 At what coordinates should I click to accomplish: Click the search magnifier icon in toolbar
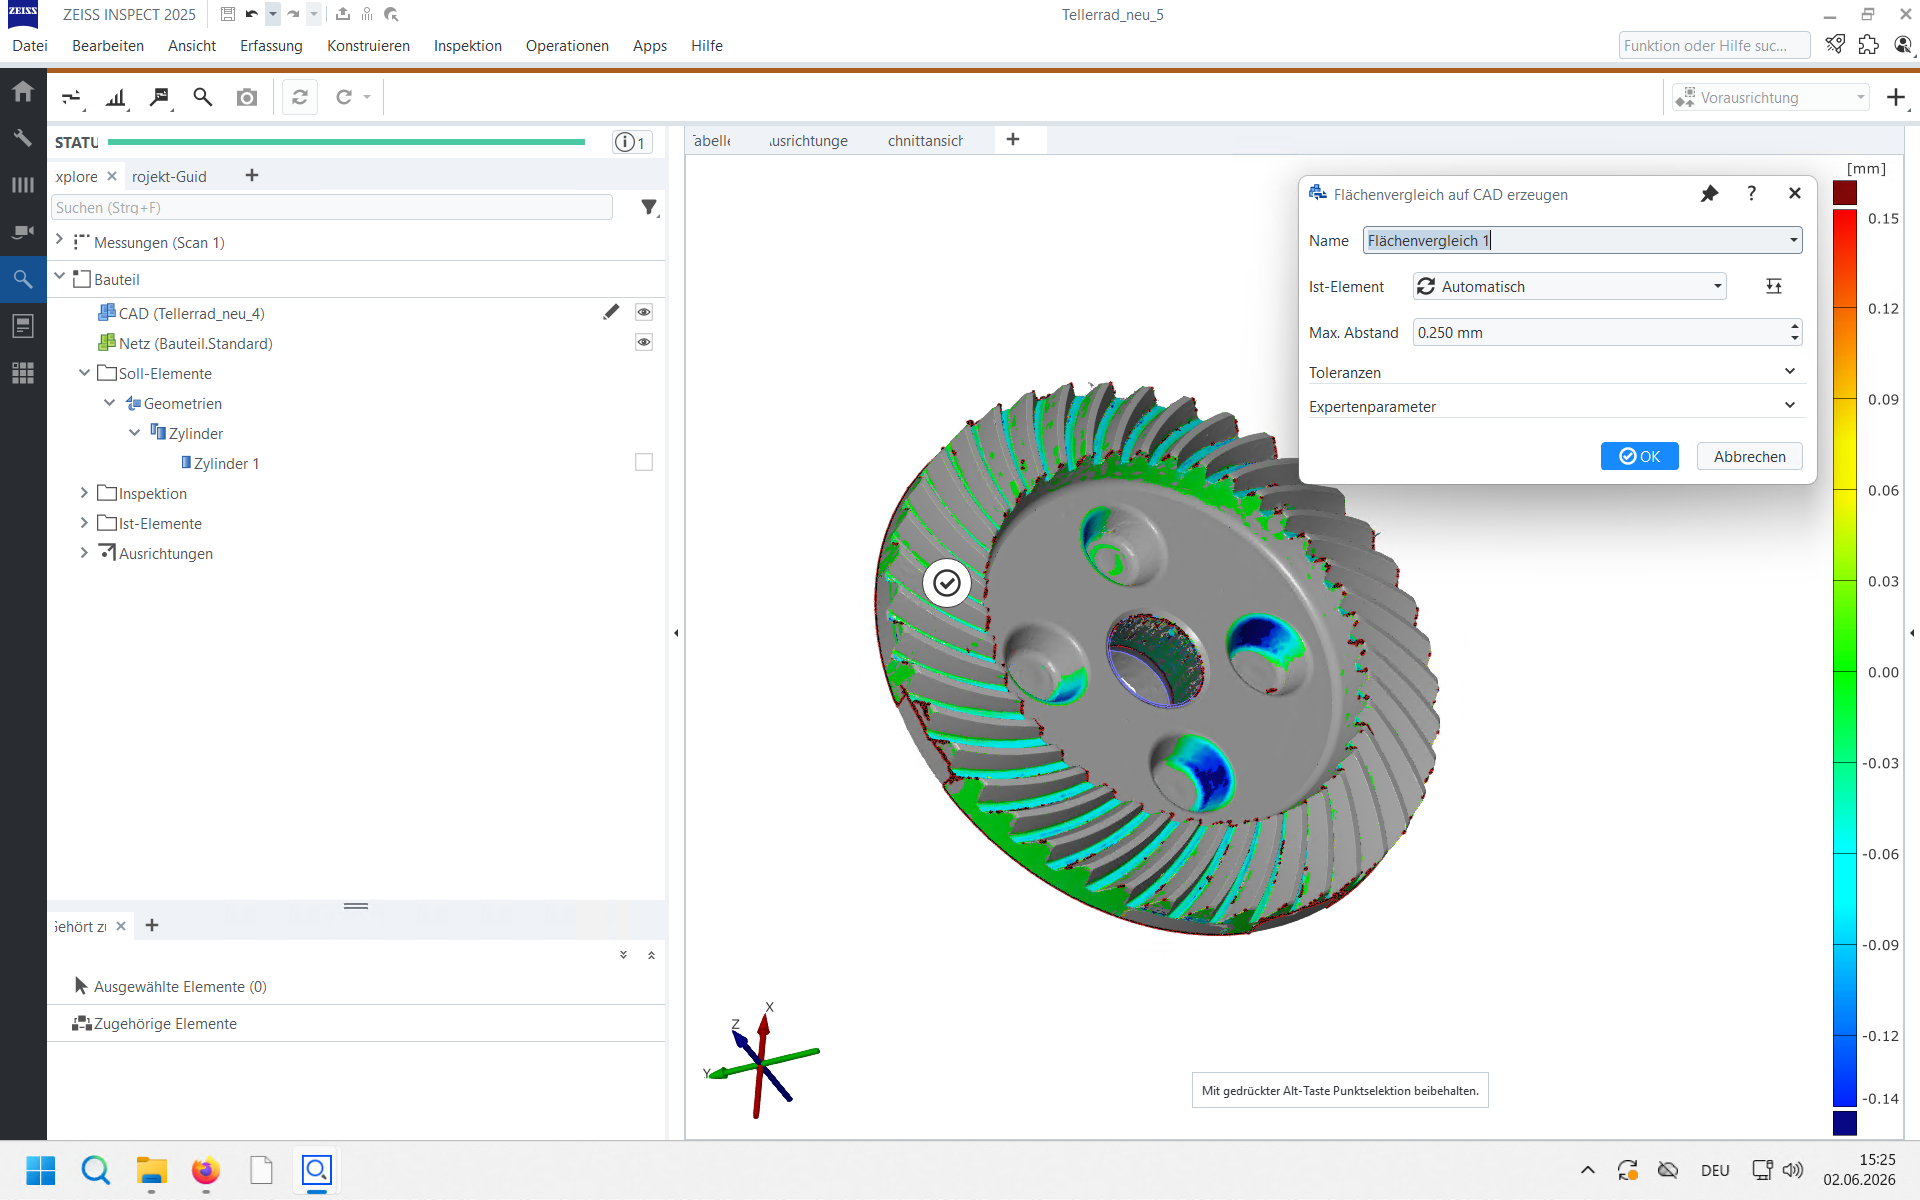[203, 97]
